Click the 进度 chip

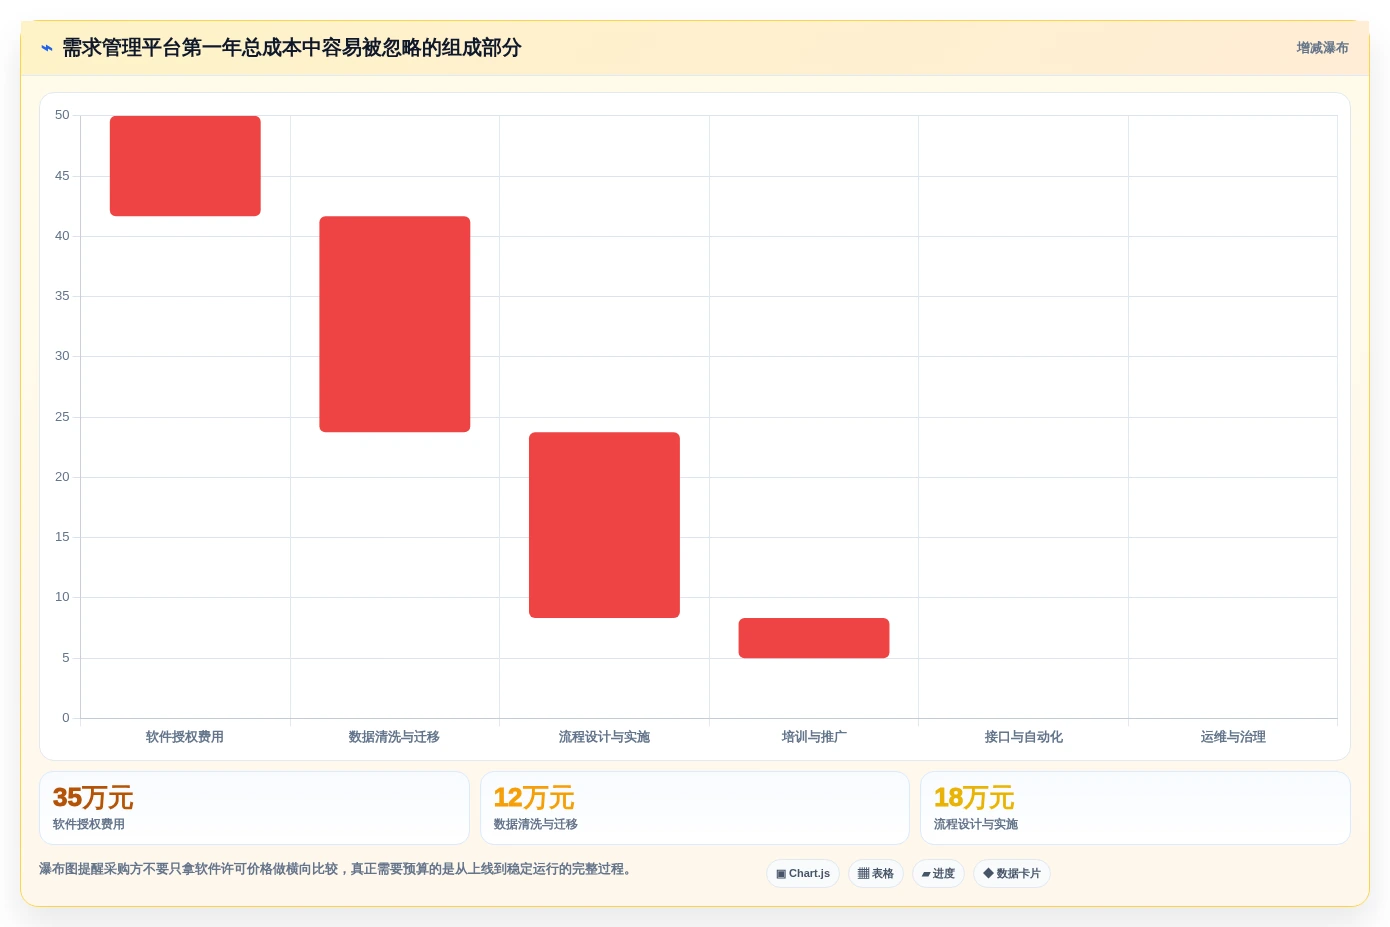(938, 873)
